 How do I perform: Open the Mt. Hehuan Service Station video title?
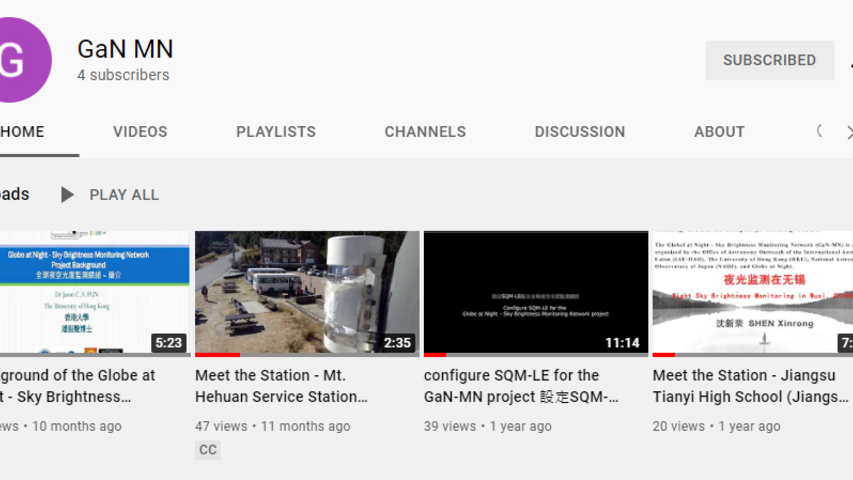pos(281,386)
